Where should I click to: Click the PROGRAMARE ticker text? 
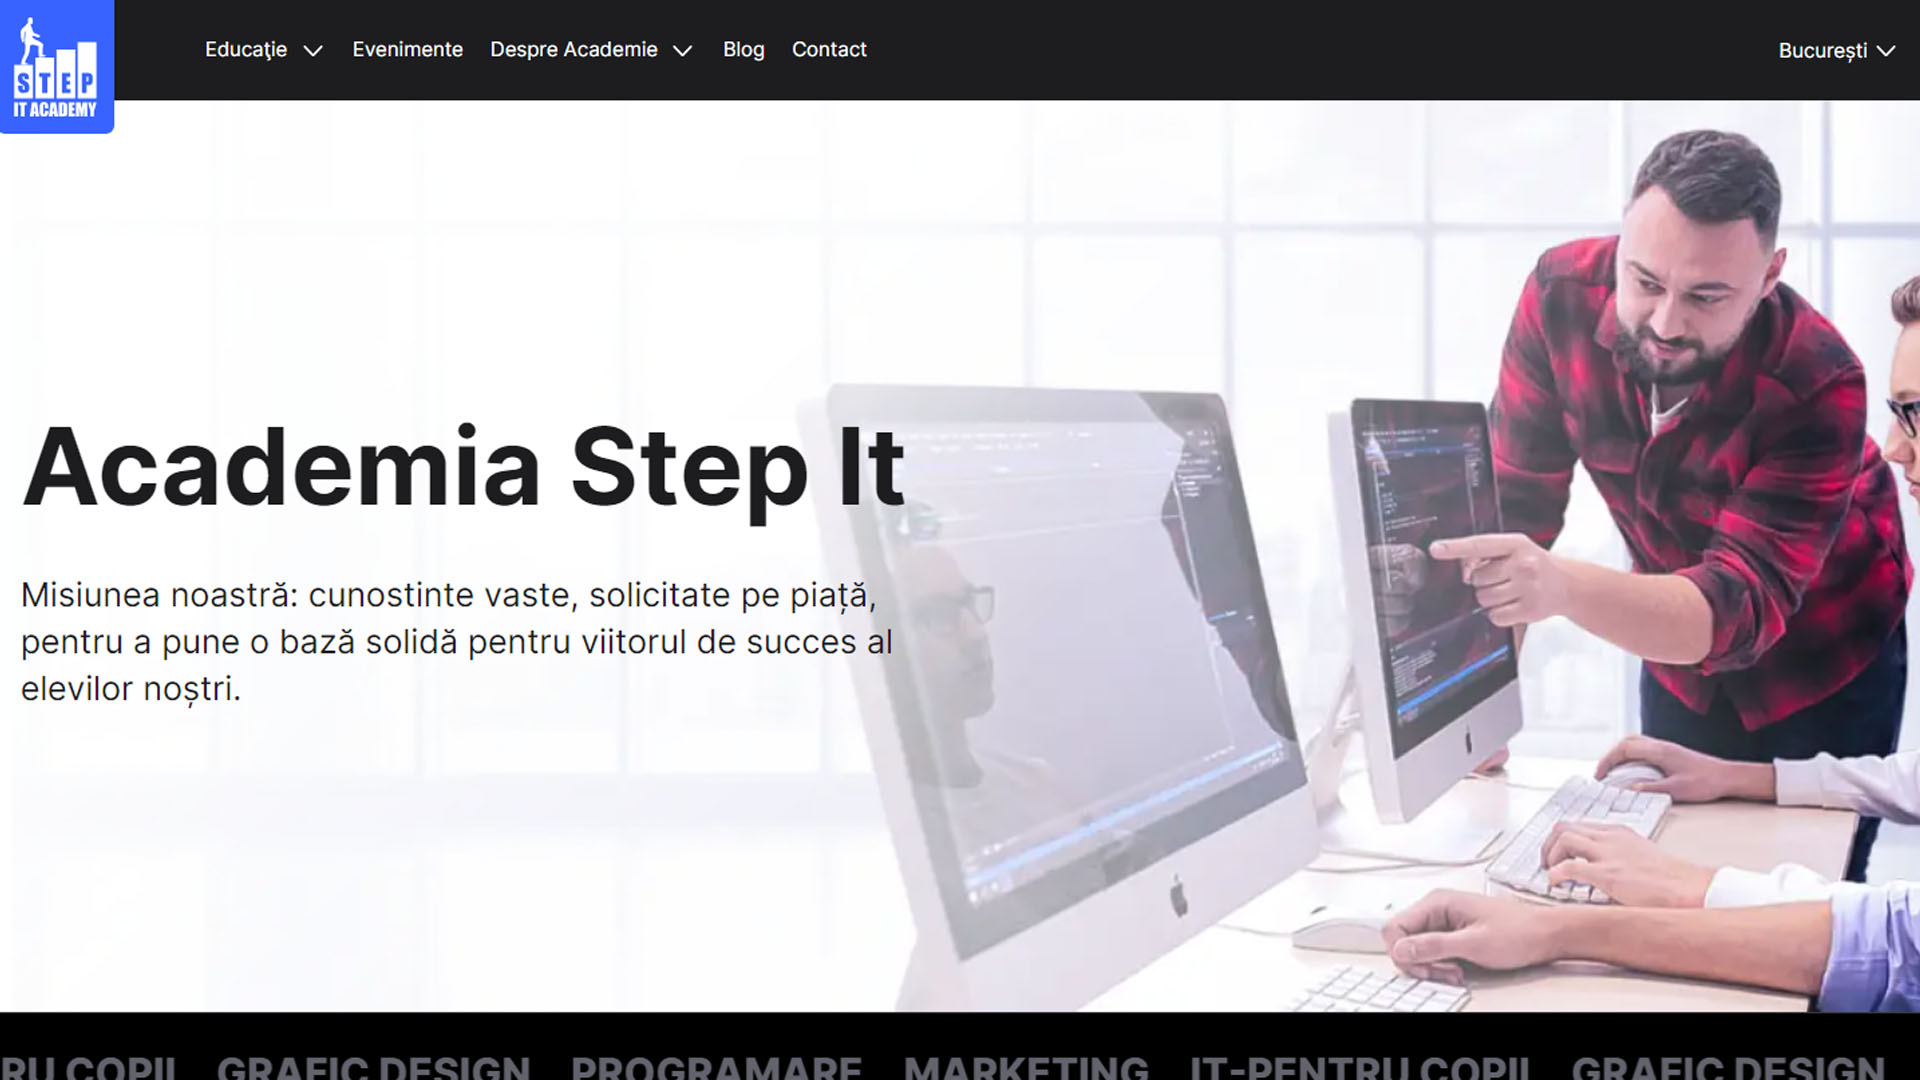point(716,1066)
